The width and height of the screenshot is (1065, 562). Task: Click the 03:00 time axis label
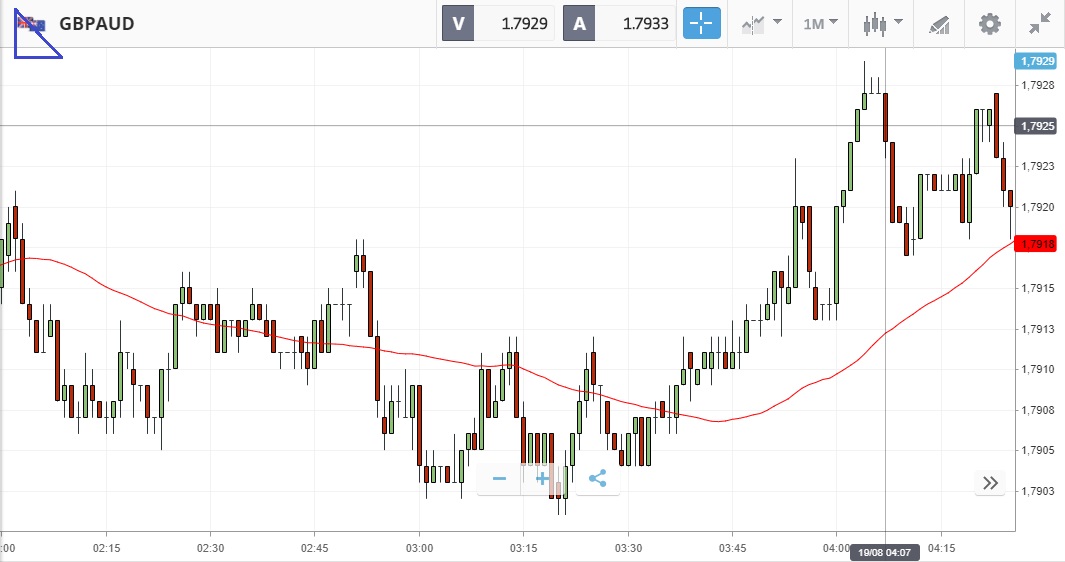(419, 548)
